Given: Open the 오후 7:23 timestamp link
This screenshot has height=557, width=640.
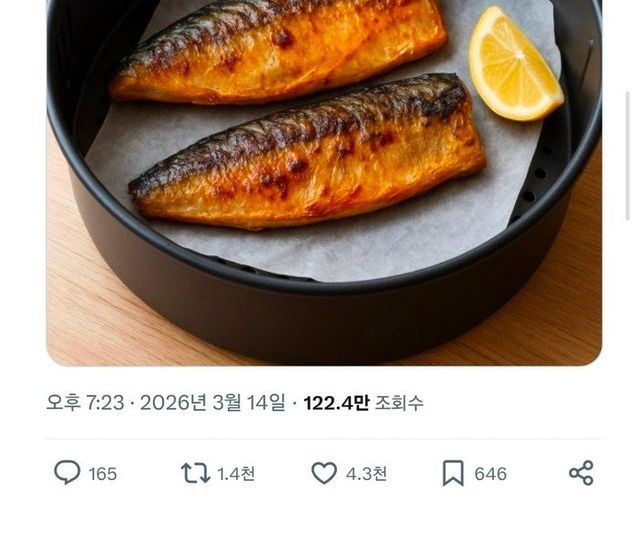Looking at the screenshot, I should 85,403.
